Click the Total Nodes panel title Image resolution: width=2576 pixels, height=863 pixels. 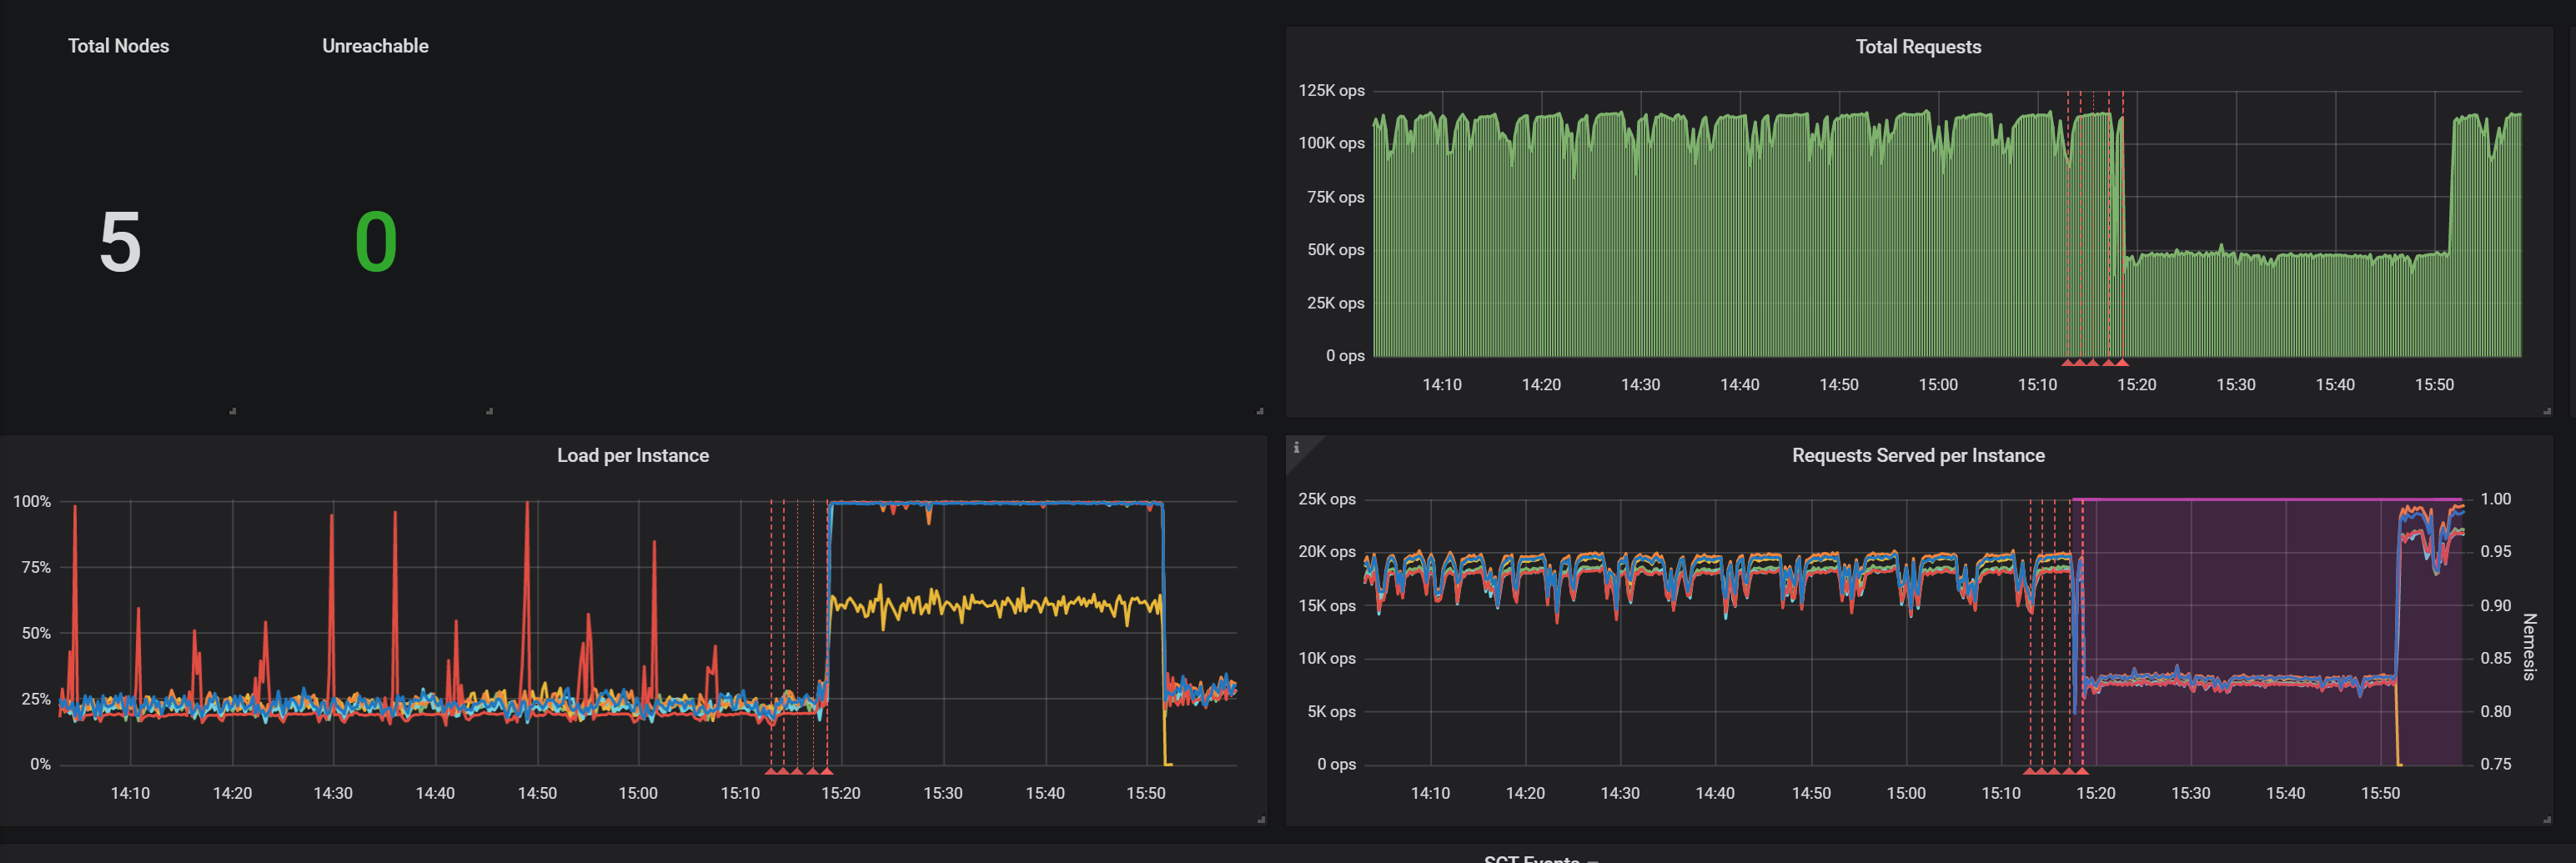click(x=117, y=45)
